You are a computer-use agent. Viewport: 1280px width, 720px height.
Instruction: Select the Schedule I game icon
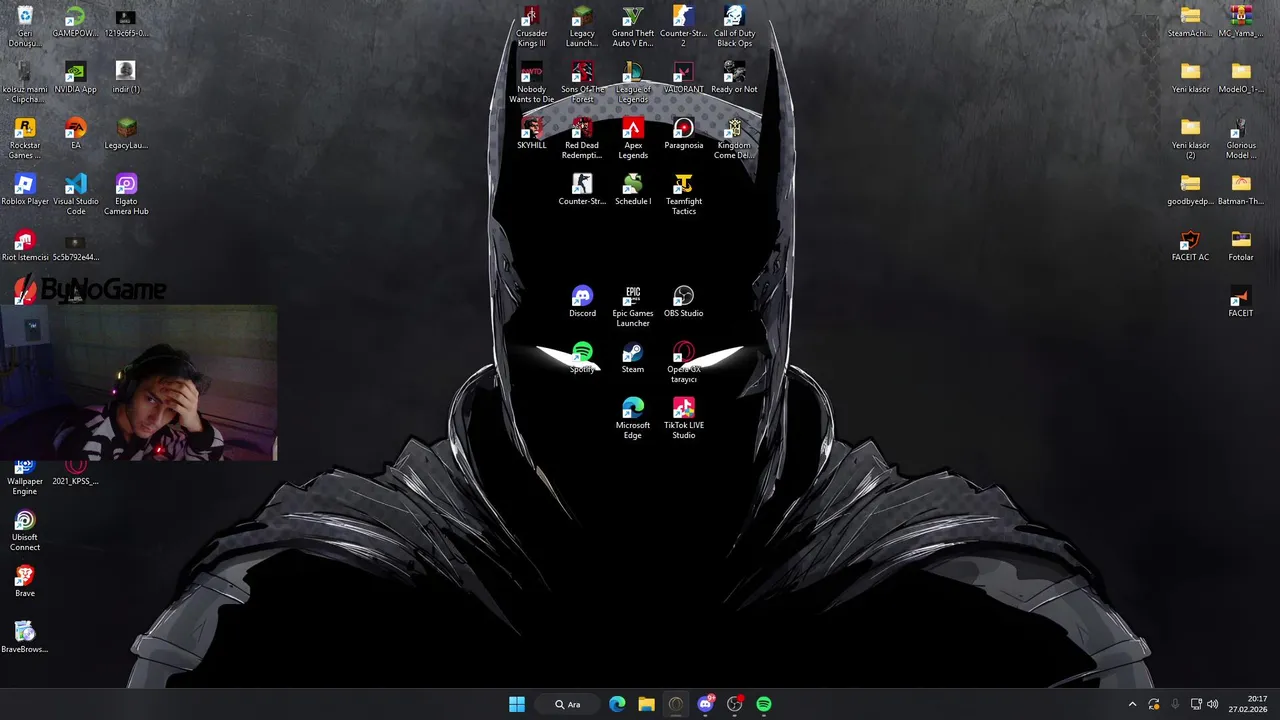633,189
